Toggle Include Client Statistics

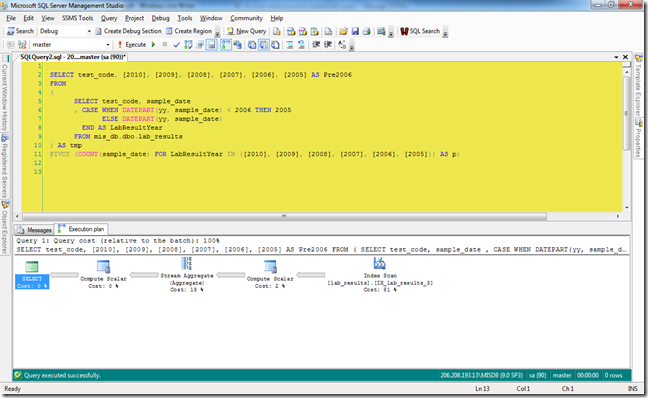tap(238, 45)
